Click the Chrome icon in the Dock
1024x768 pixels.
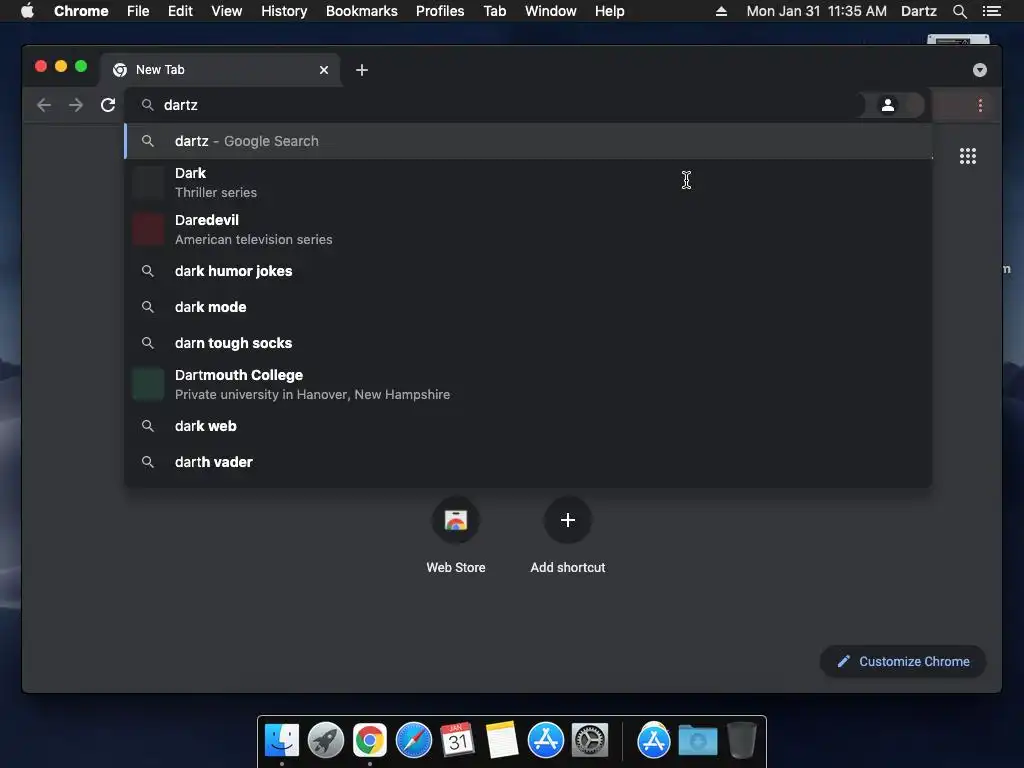click(370, 741)
